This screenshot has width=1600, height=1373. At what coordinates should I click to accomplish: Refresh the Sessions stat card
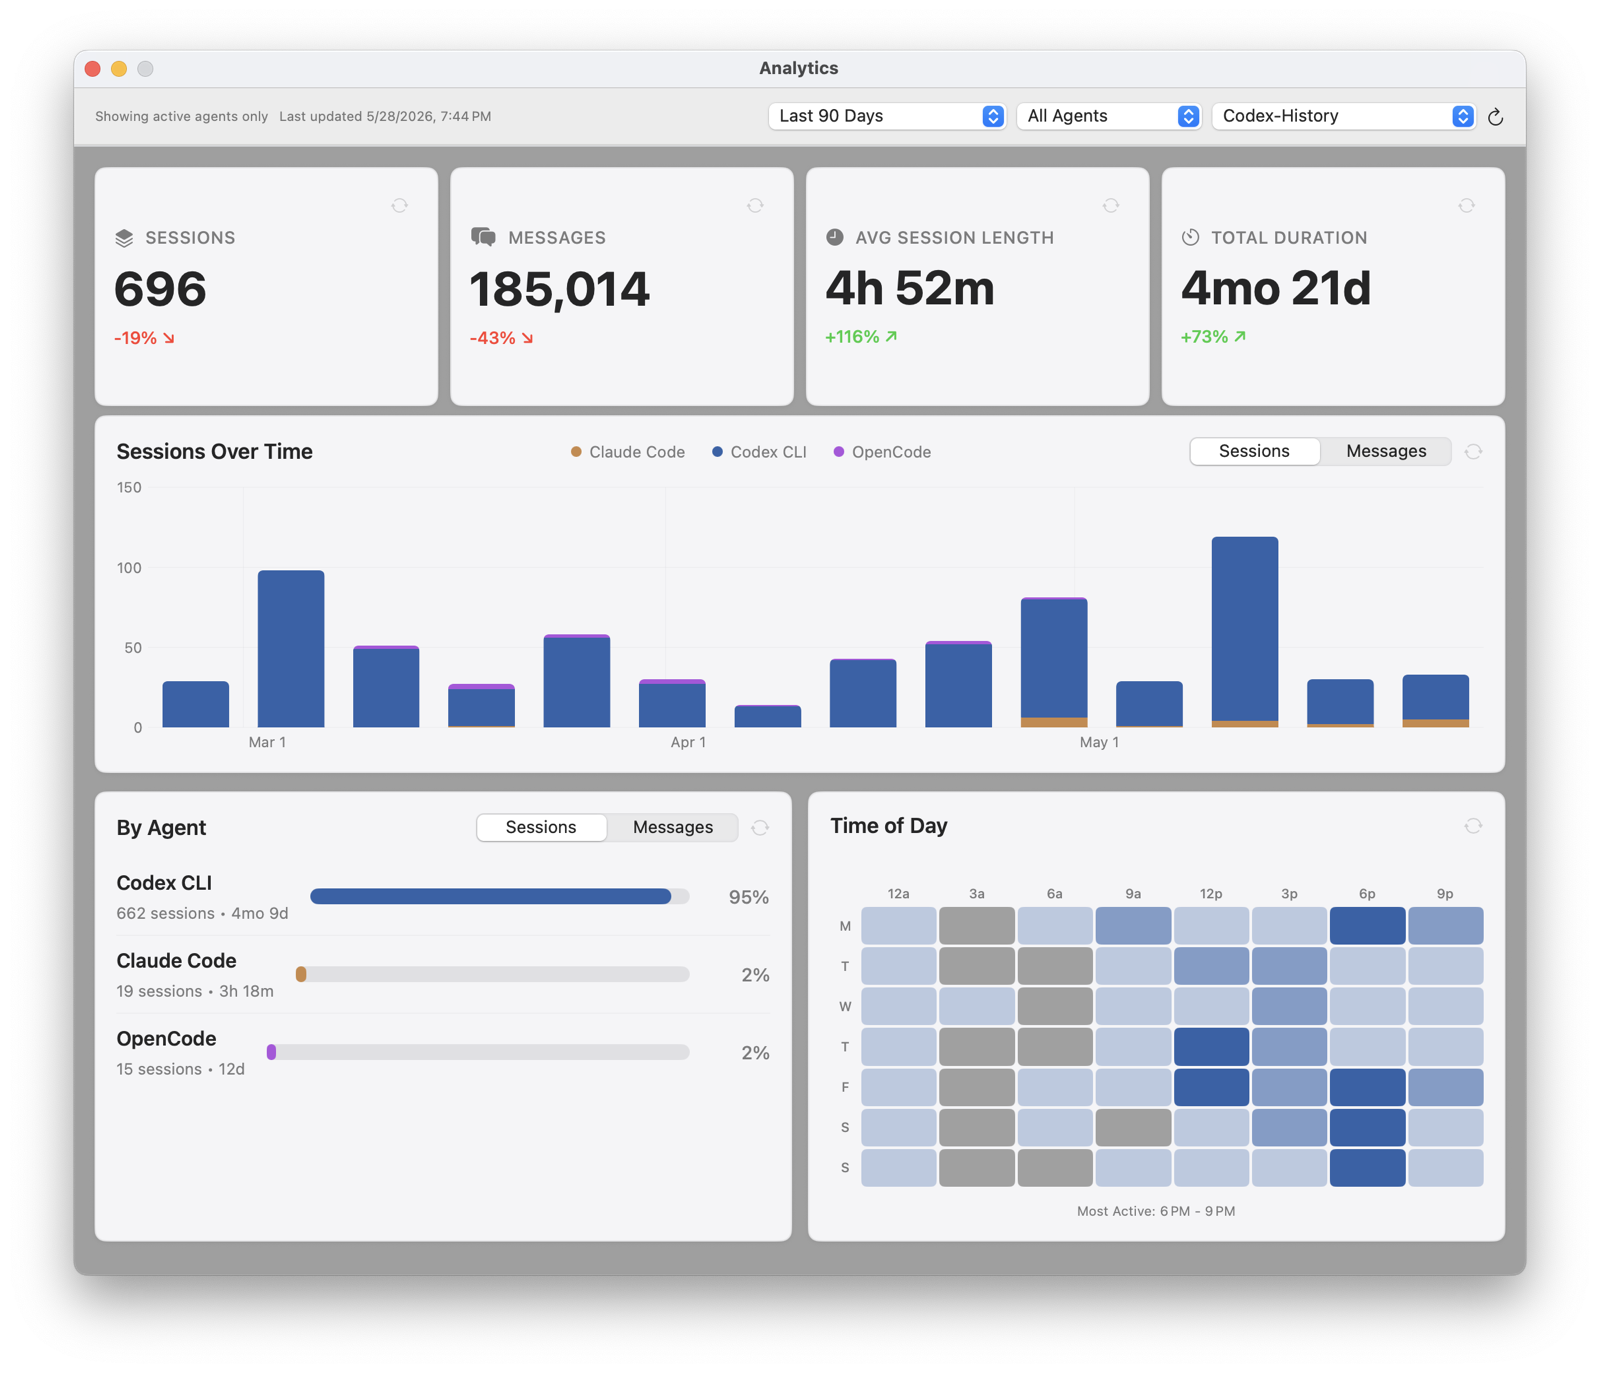click(x=400, y=206)
